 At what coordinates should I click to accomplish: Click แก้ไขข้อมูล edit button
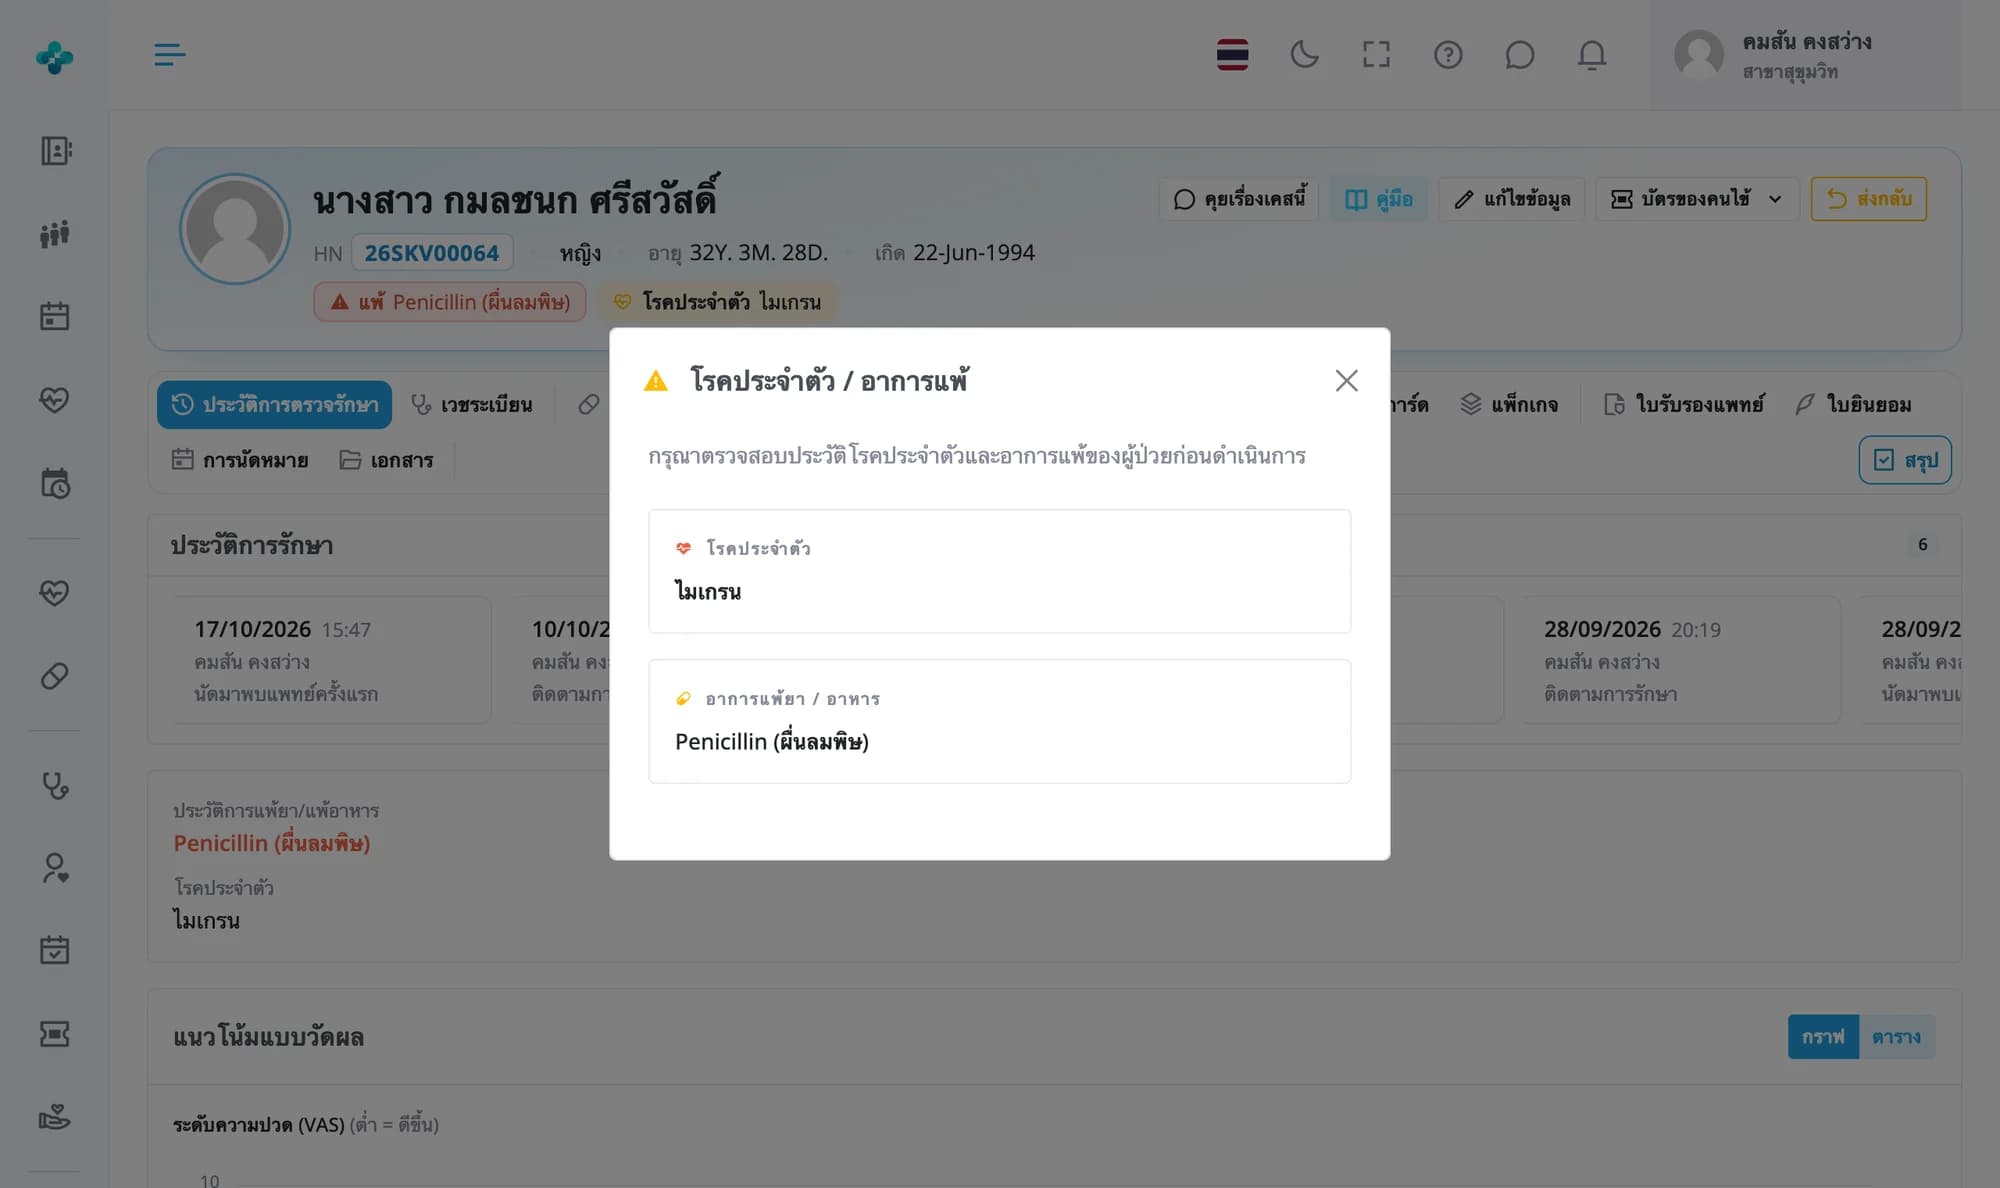tap(1512, 199)
